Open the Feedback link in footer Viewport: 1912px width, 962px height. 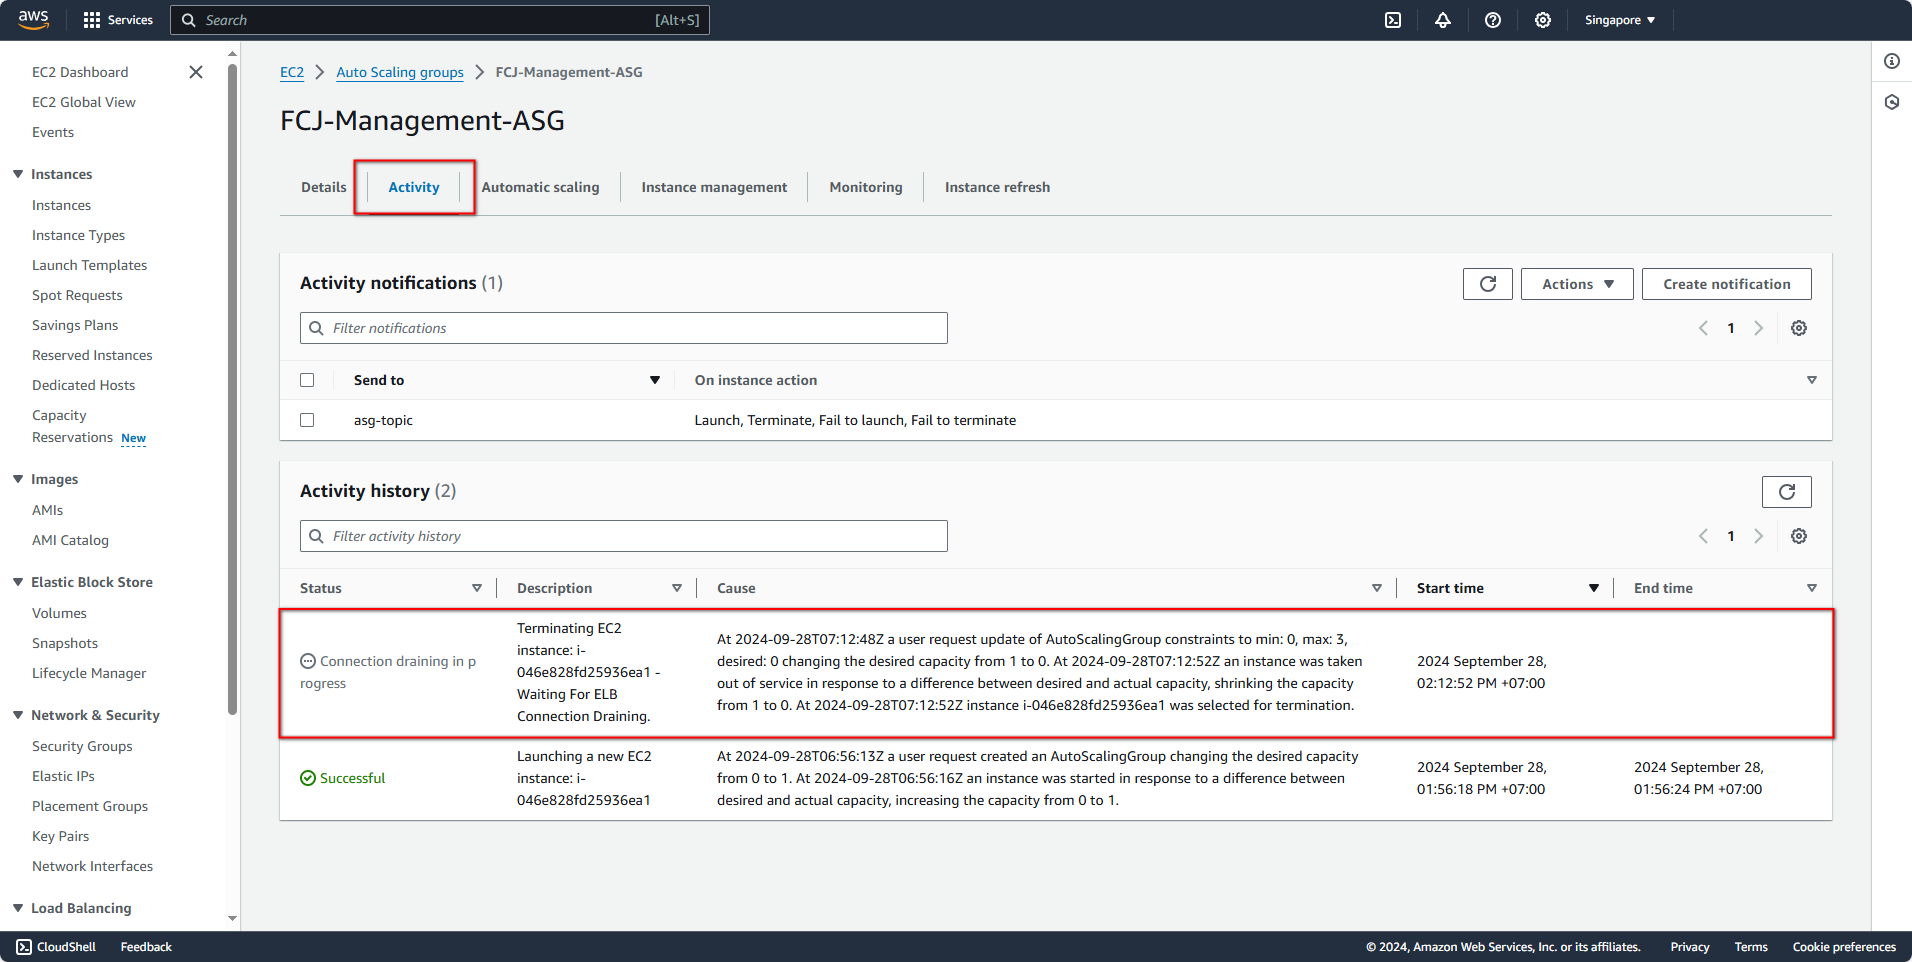pos(146,947)
